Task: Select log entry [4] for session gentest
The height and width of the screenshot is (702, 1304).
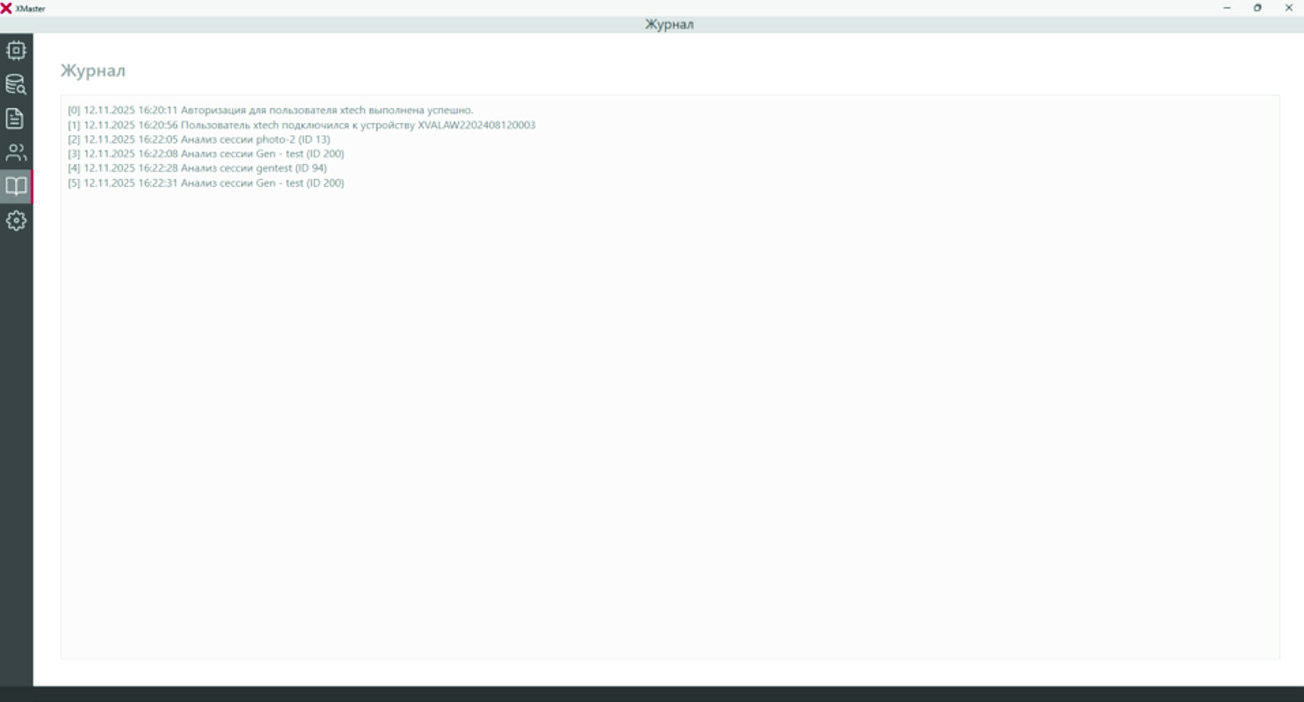Action: tap(197, 168)
